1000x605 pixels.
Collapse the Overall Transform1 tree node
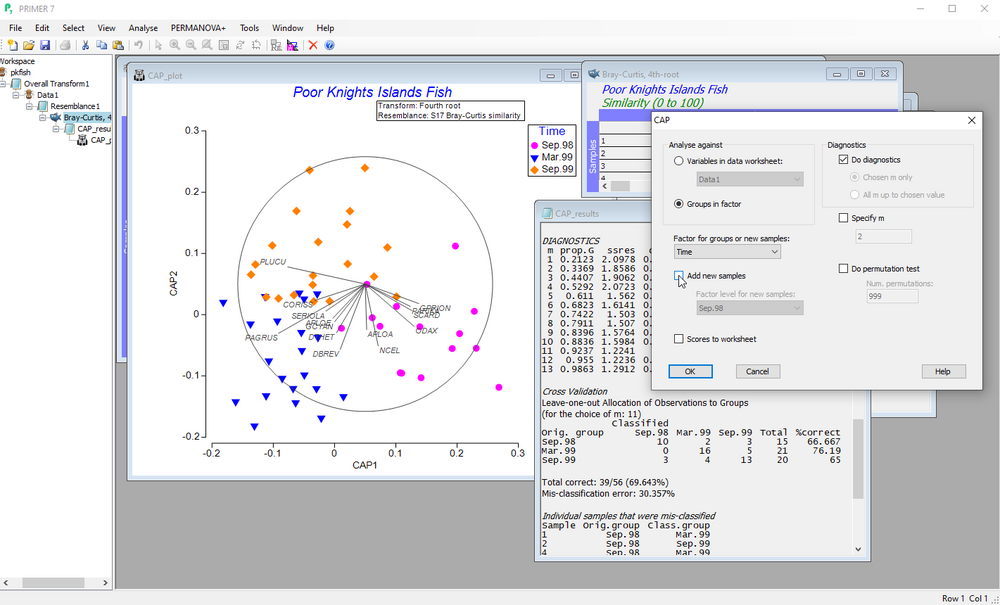[x=5, y=84]
